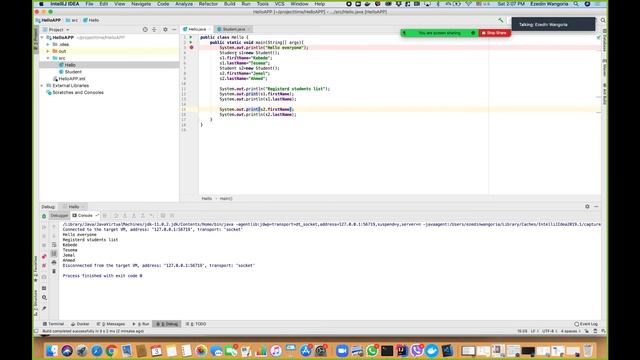This screenshot has height=360, width=640.
Task: Select Student class in project tree
Action: pos(73,72)
